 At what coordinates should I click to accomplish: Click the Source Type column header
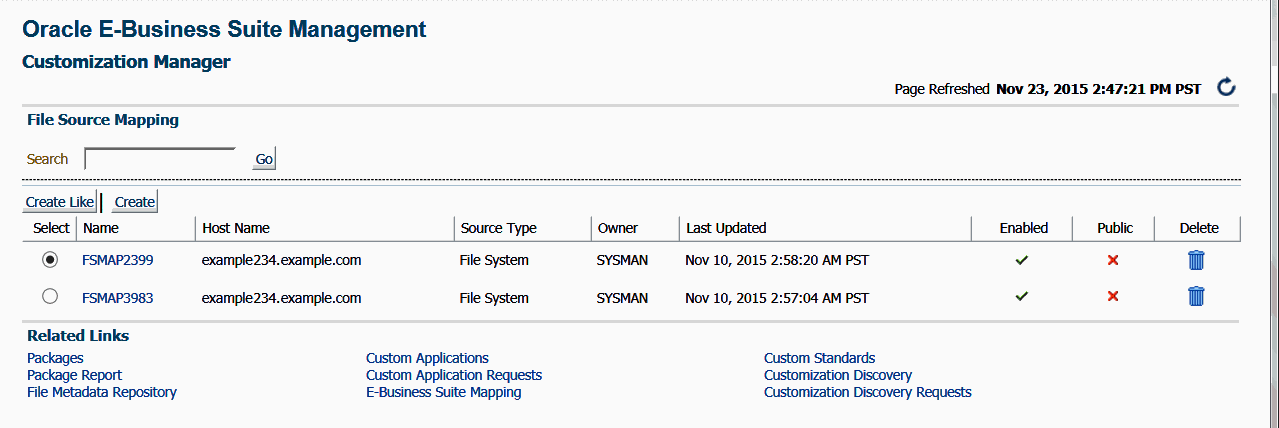pos(498,228)
